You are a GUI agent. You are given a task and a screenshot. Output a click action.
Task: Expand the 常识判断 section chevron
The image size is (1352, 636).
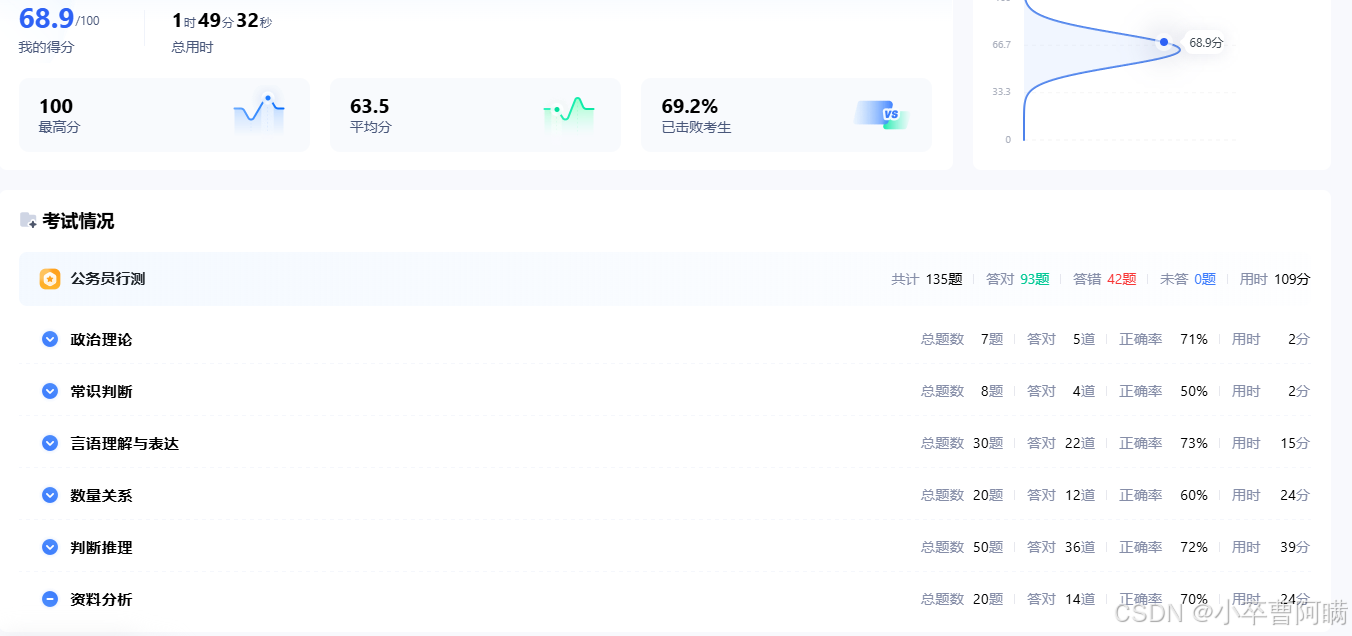pos(50,391)
